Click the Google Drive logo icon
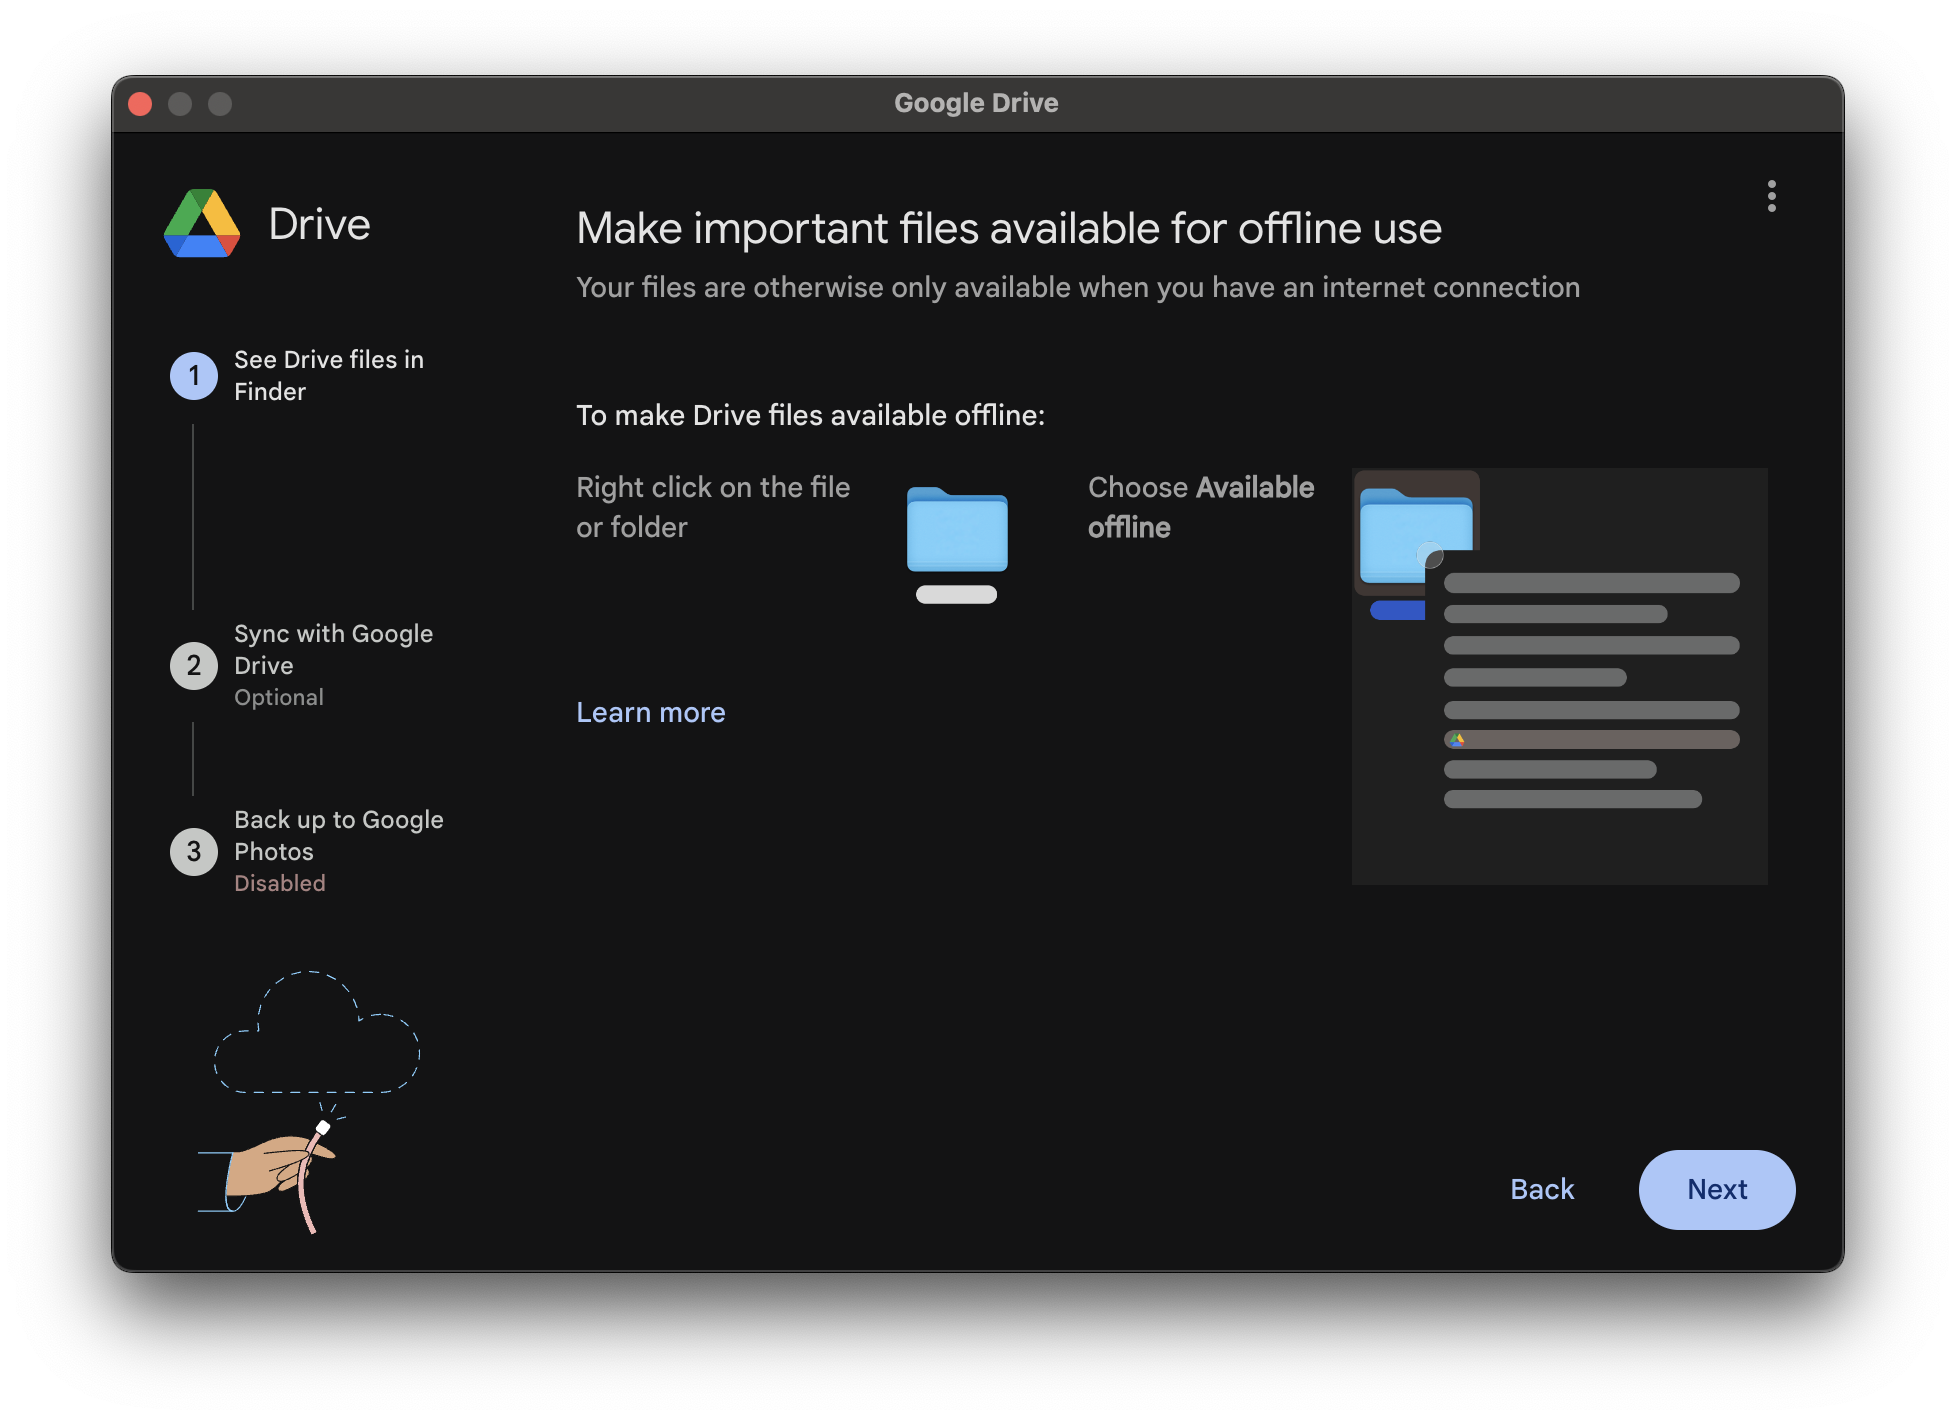 [202, 224]
